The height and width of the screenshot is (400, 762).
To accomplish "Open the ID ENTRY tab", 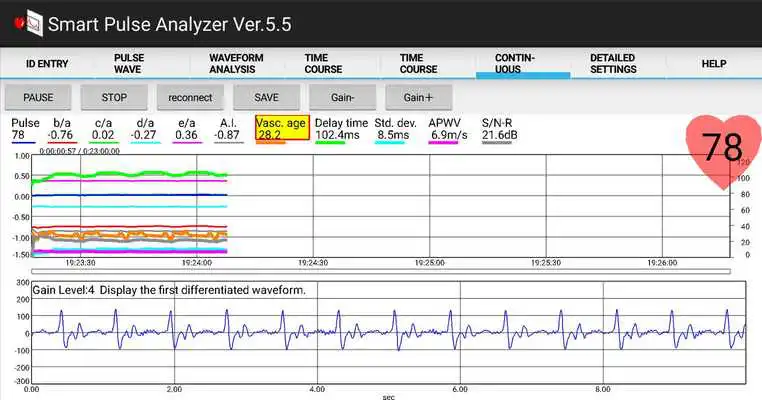I will click(47, 64).
